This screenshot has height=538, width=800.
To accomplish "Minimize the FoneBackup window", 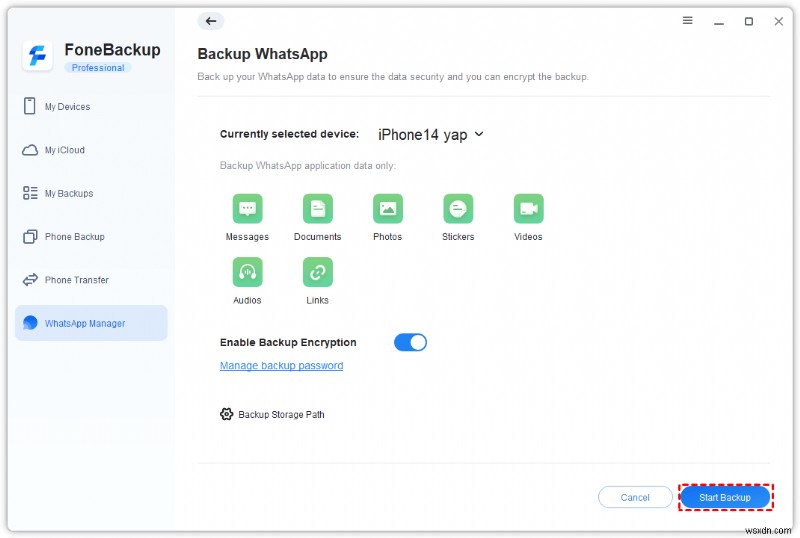I will [719, 22].
